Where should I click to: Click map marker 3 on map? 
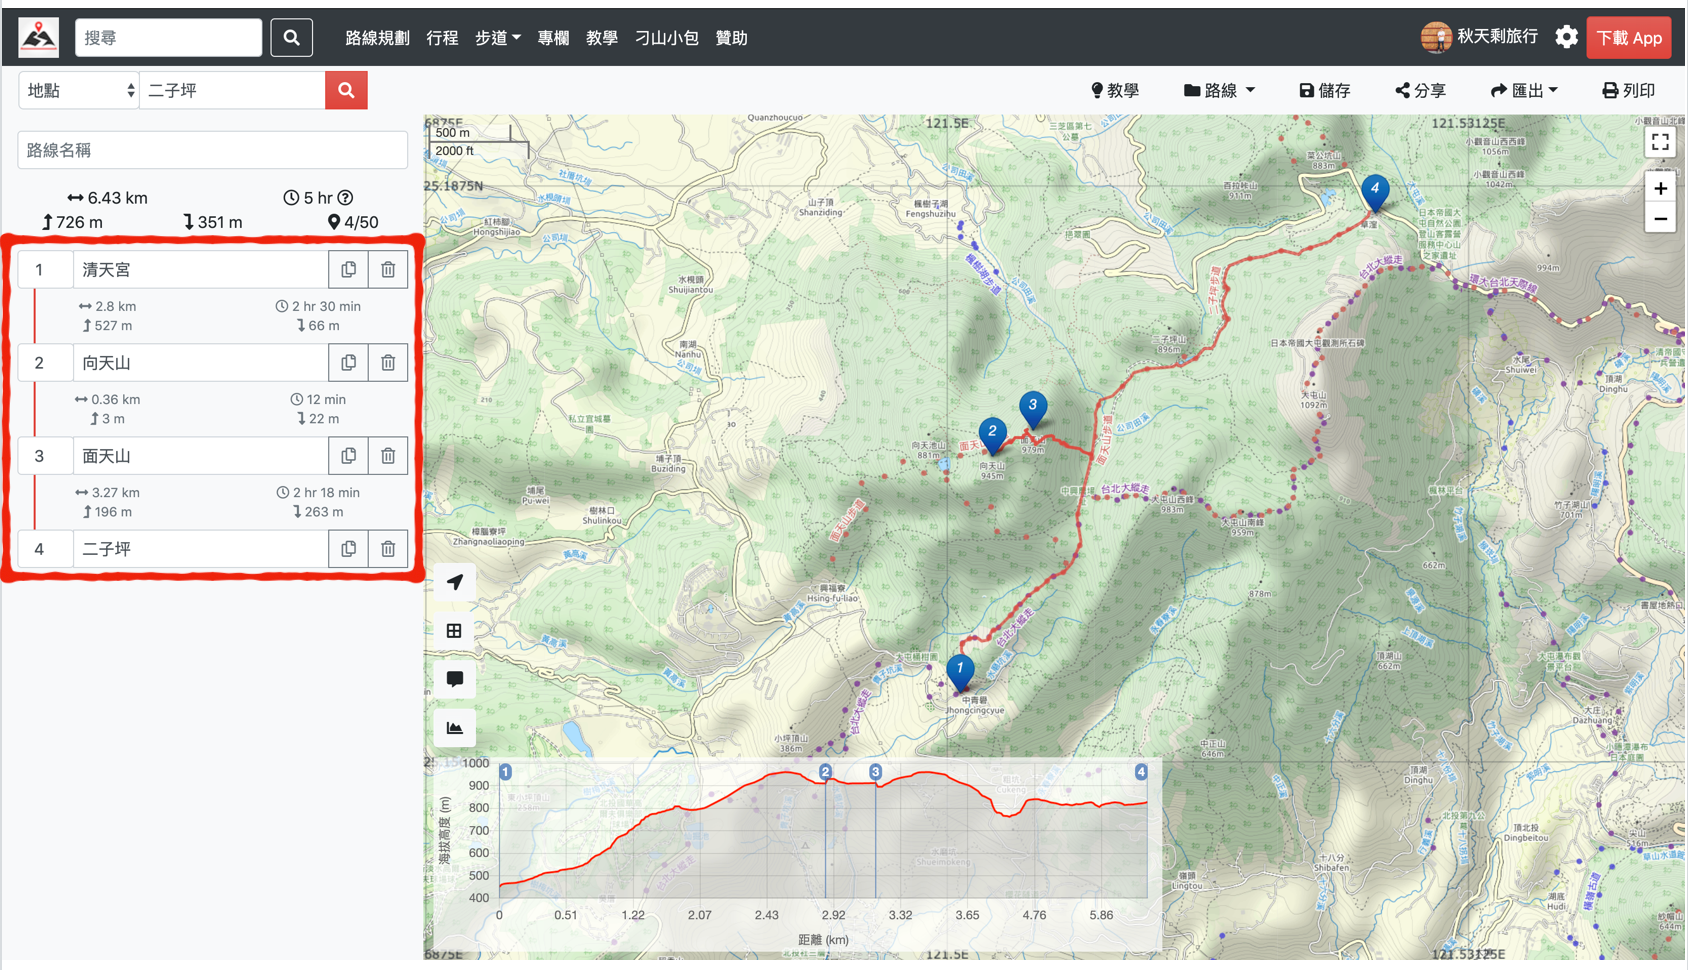pos(1033,410)
